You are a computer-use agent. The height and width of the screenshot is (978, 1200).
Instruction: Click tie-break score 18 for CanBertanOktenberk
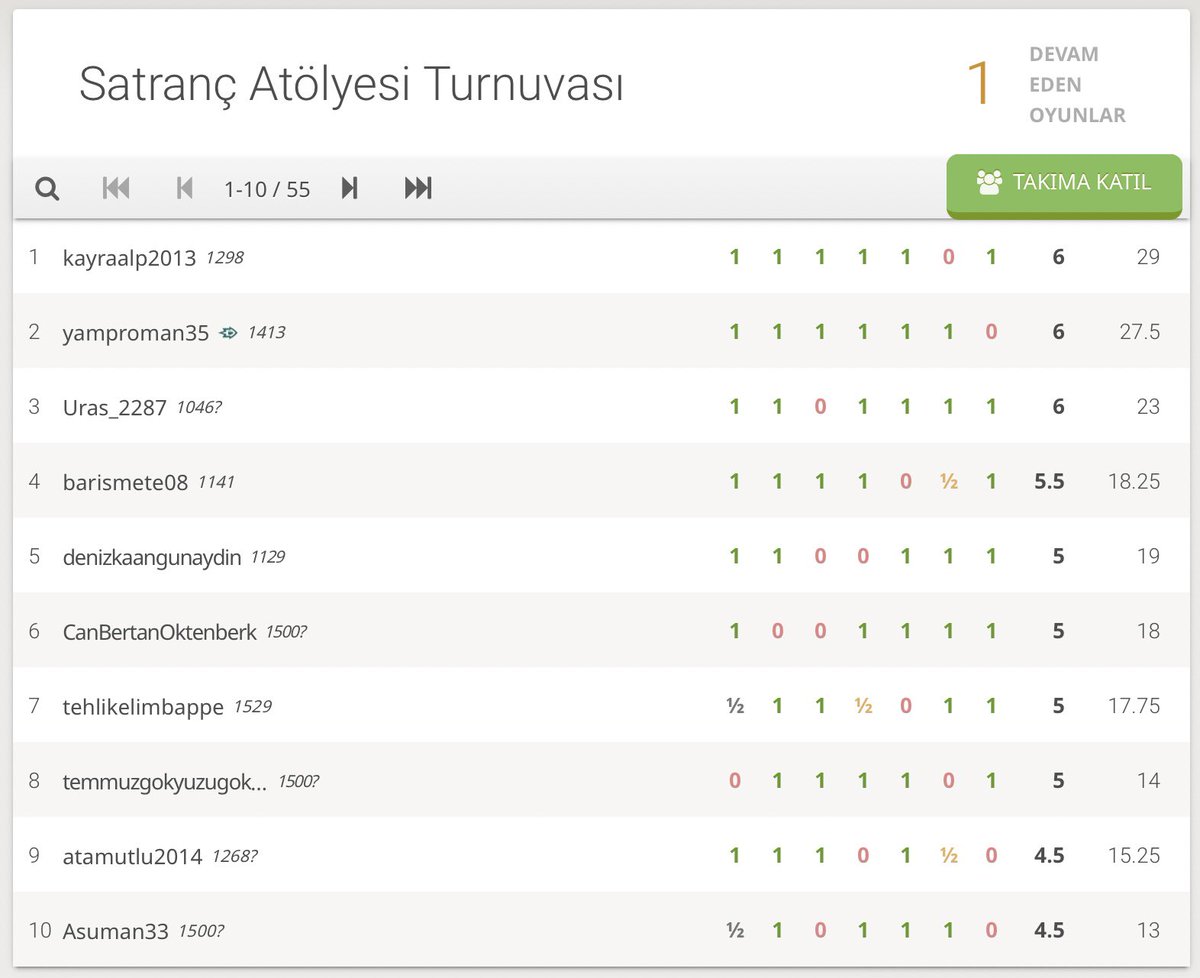coord(1148,632)
